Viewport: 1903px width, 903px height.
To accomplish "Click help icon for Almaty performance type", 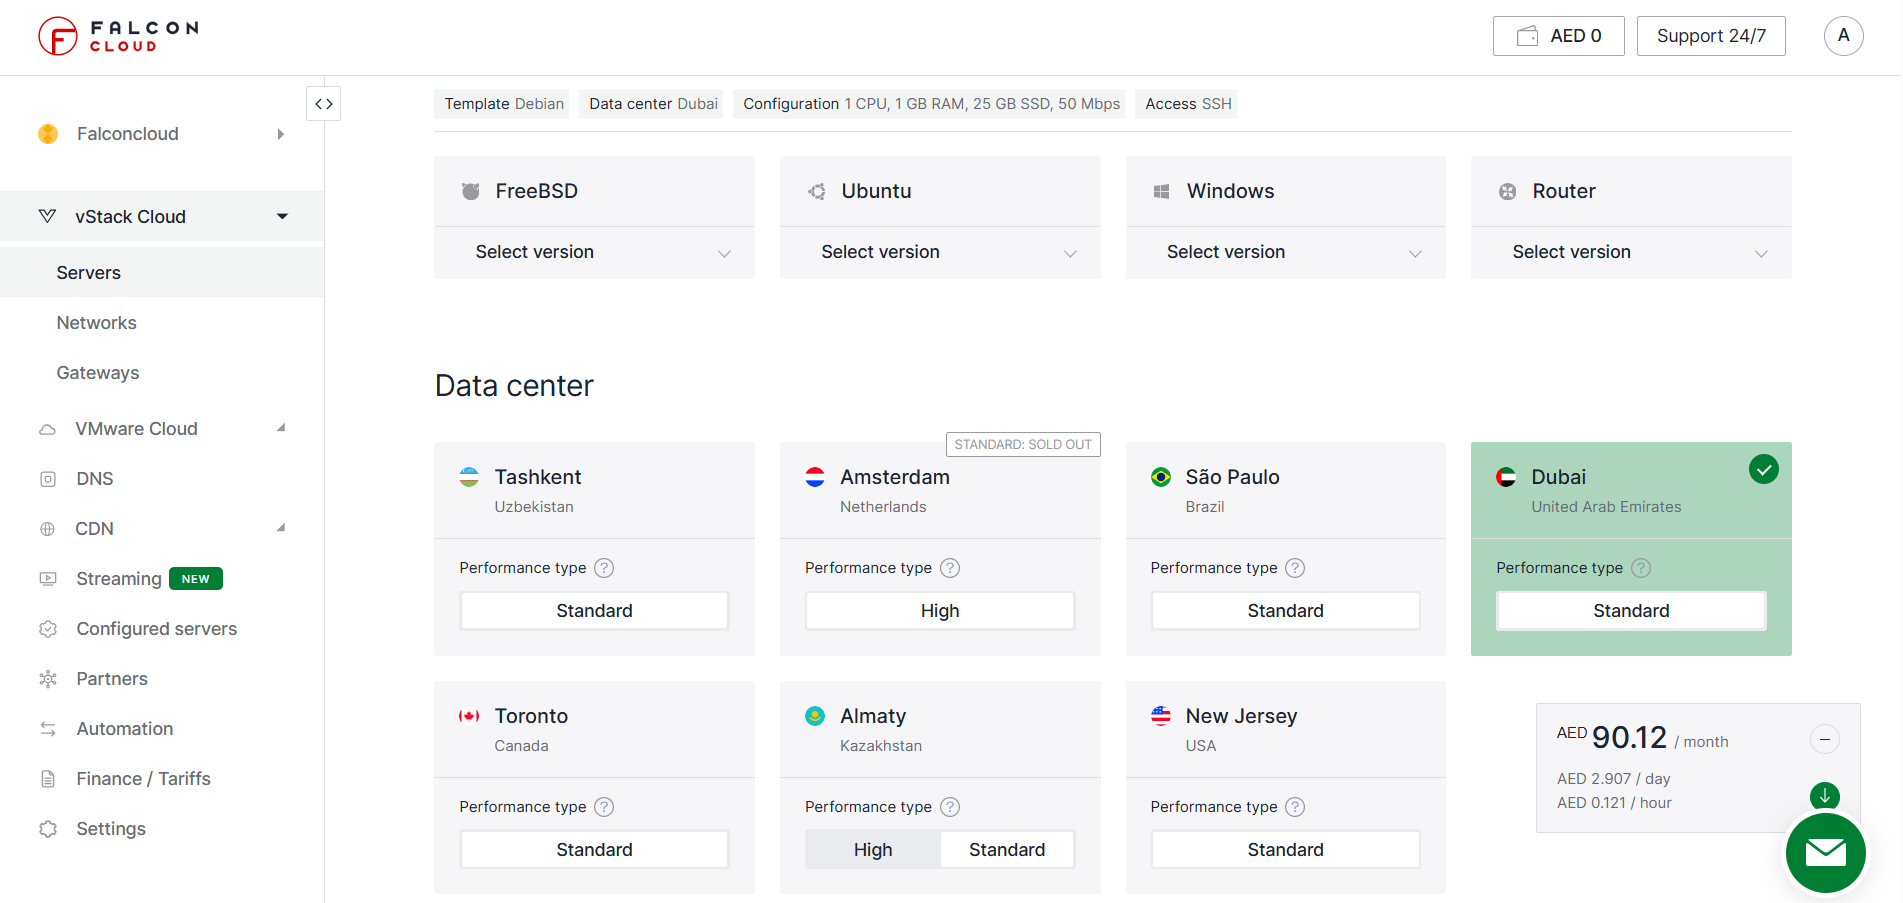I will (950, 807).
